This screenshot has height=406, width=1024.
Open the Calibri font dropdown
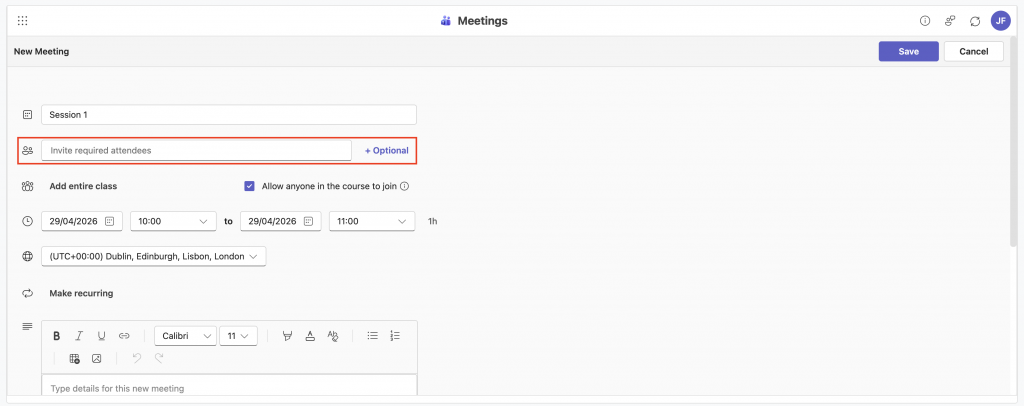tap(185, 336)
